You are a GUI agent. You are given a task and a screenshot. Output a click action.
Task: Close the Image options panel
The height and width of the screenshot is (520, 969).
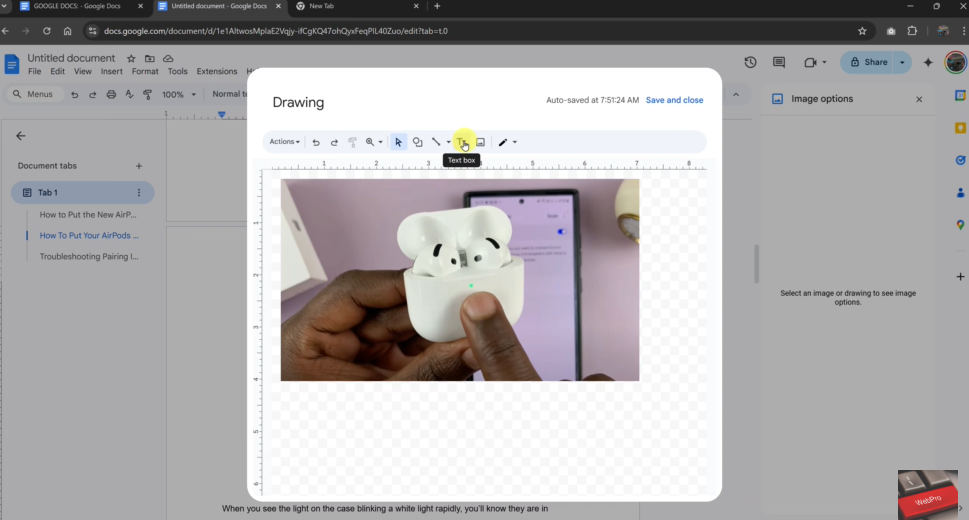pyautogui.click(x=919, y=99)
